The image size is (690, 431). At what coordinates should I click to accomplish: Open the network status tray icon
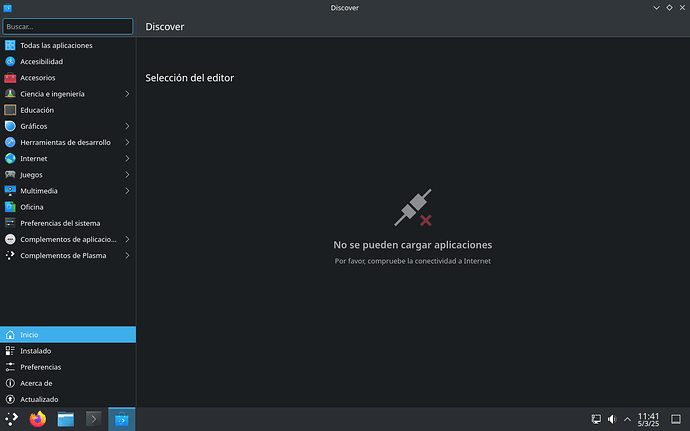point(596,419)
